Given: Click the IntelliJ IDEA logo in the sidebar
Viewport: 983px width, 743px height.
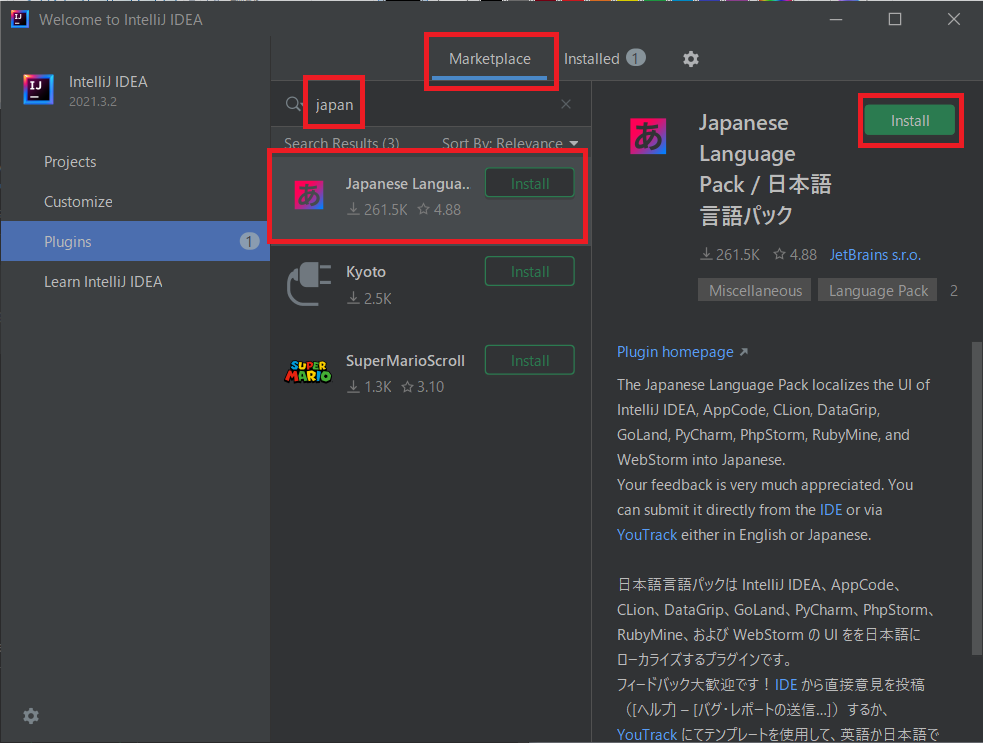Looking at the screenshot, I should click(38, 89).
